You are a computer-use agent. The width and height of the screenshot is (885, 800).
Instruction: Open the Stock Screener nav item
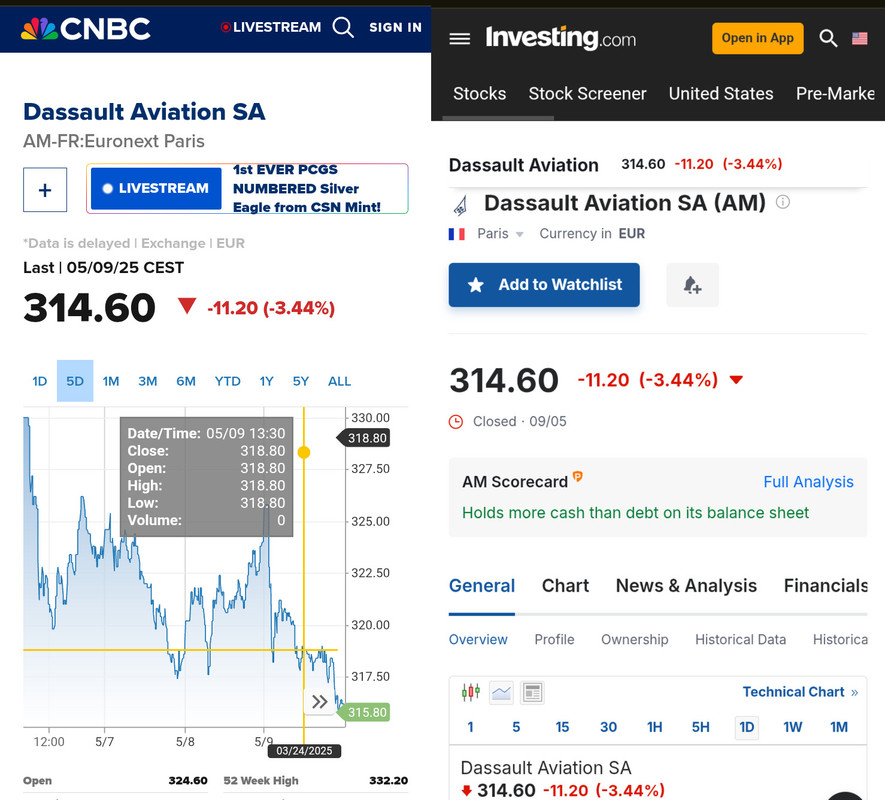click(587, 93)
